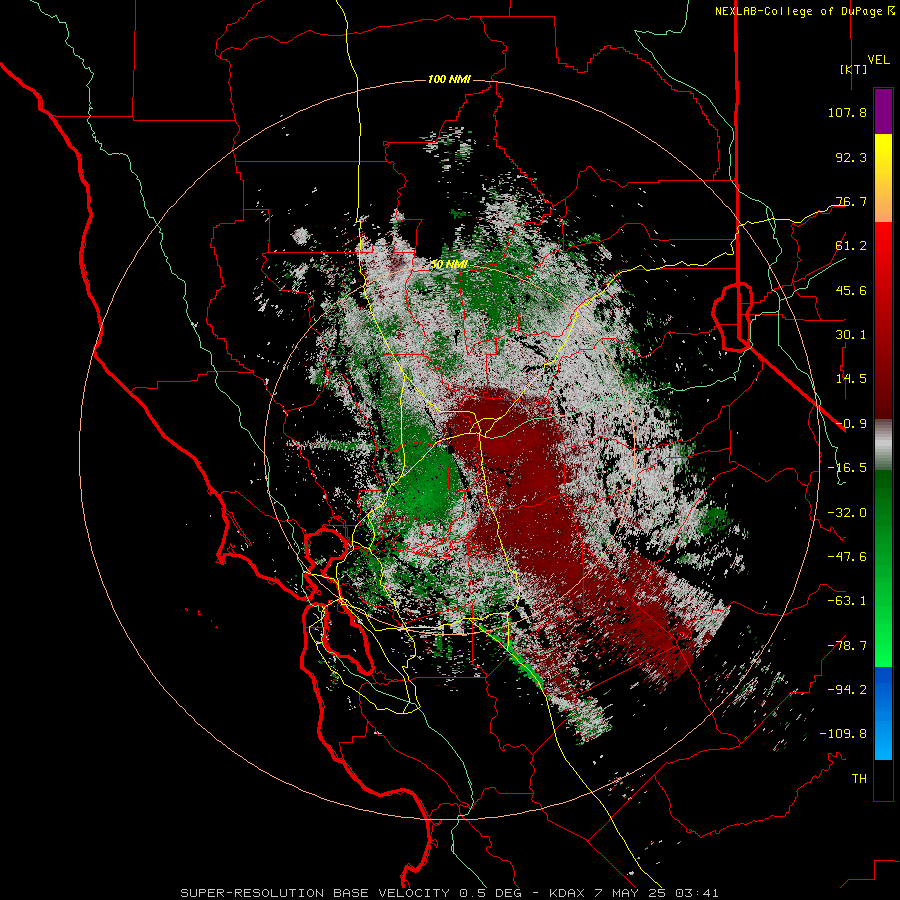Screen dimensions: 900x900
Task: Click the -78.7 velocity scale value
Action: click(x=847, y=646)
